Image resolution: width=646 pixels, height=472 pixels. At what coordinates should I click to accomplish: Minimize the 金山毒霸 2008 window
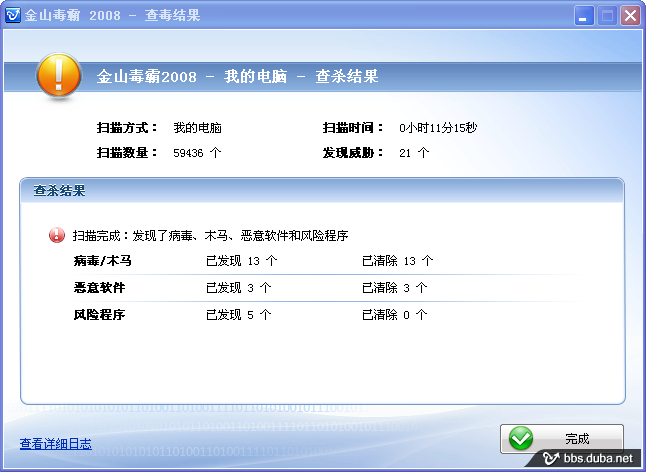585,15
